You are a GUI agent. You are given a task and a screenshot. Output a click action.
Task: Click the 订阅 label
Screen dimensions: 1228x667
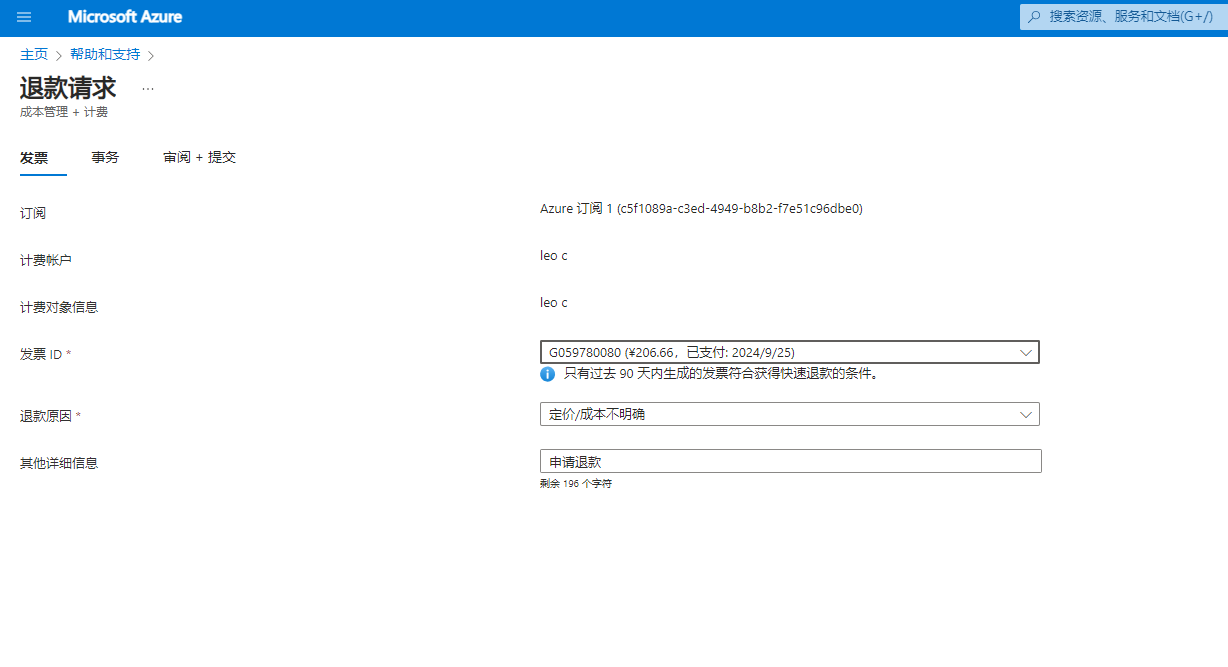pyautogui.click(x=33, y=213)
